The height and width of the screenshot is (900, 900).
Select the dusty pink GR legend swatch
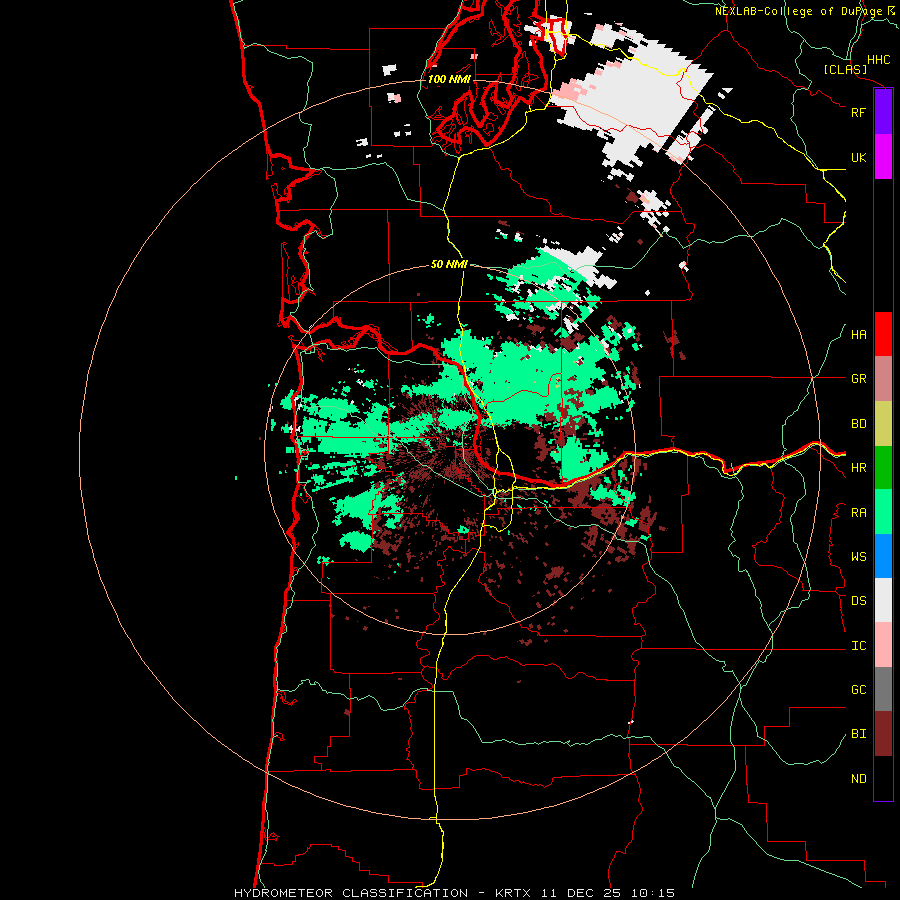tap(883, 379)
